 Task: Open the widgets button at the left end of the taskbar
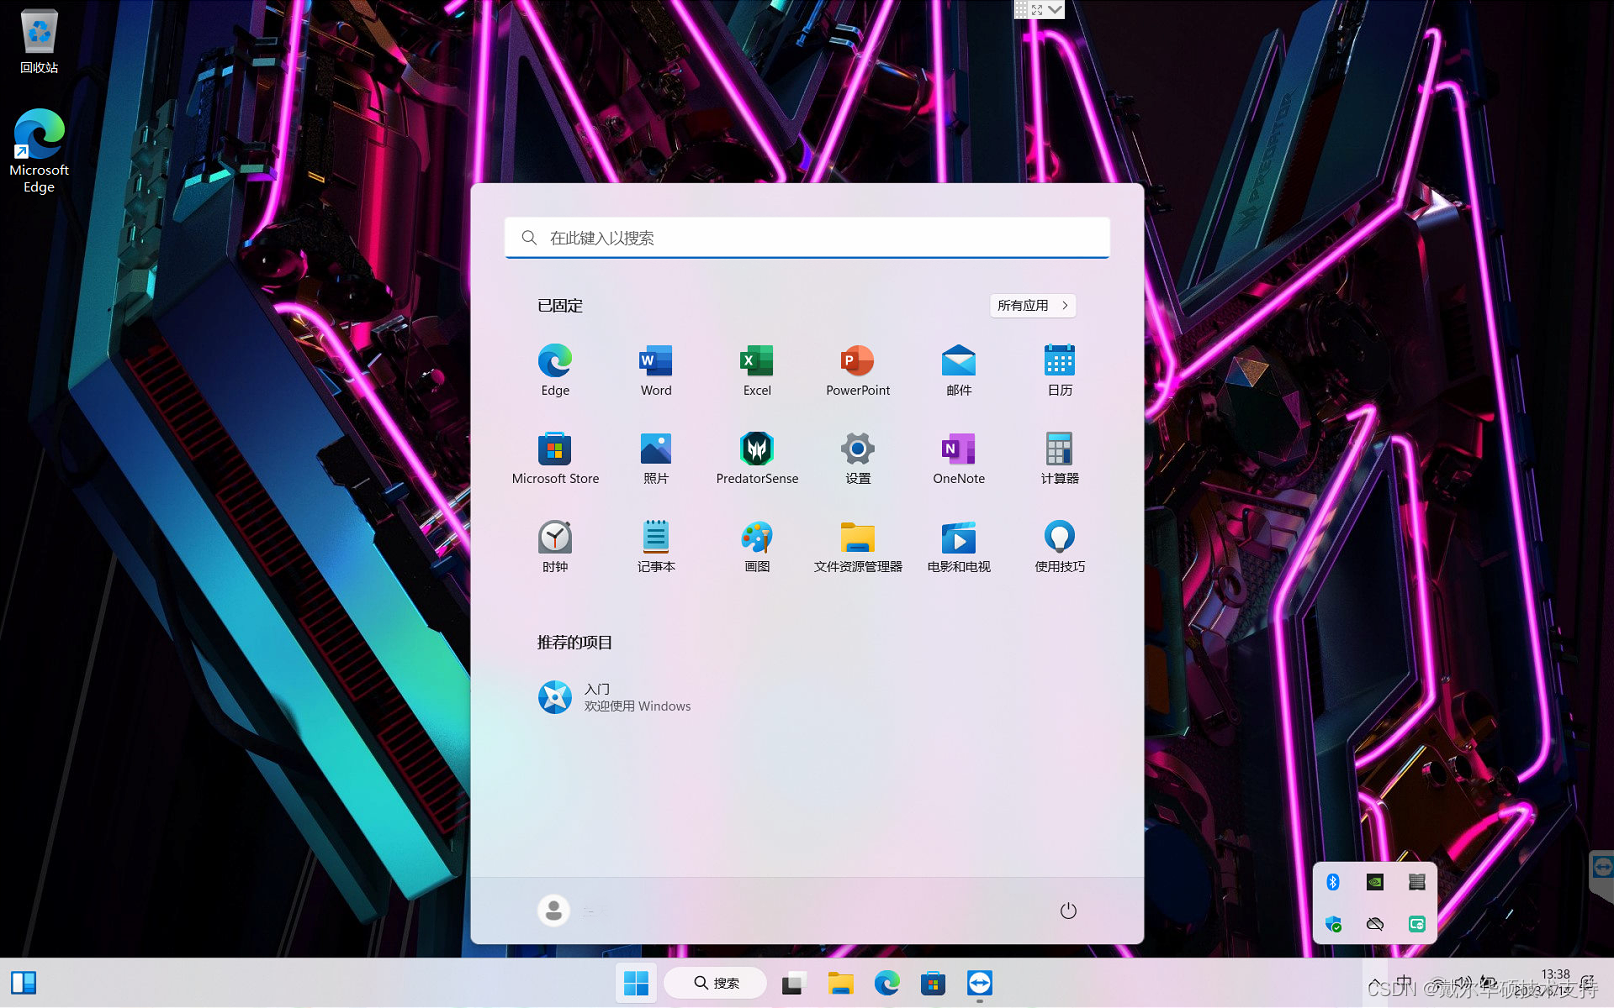click(24, 983)
